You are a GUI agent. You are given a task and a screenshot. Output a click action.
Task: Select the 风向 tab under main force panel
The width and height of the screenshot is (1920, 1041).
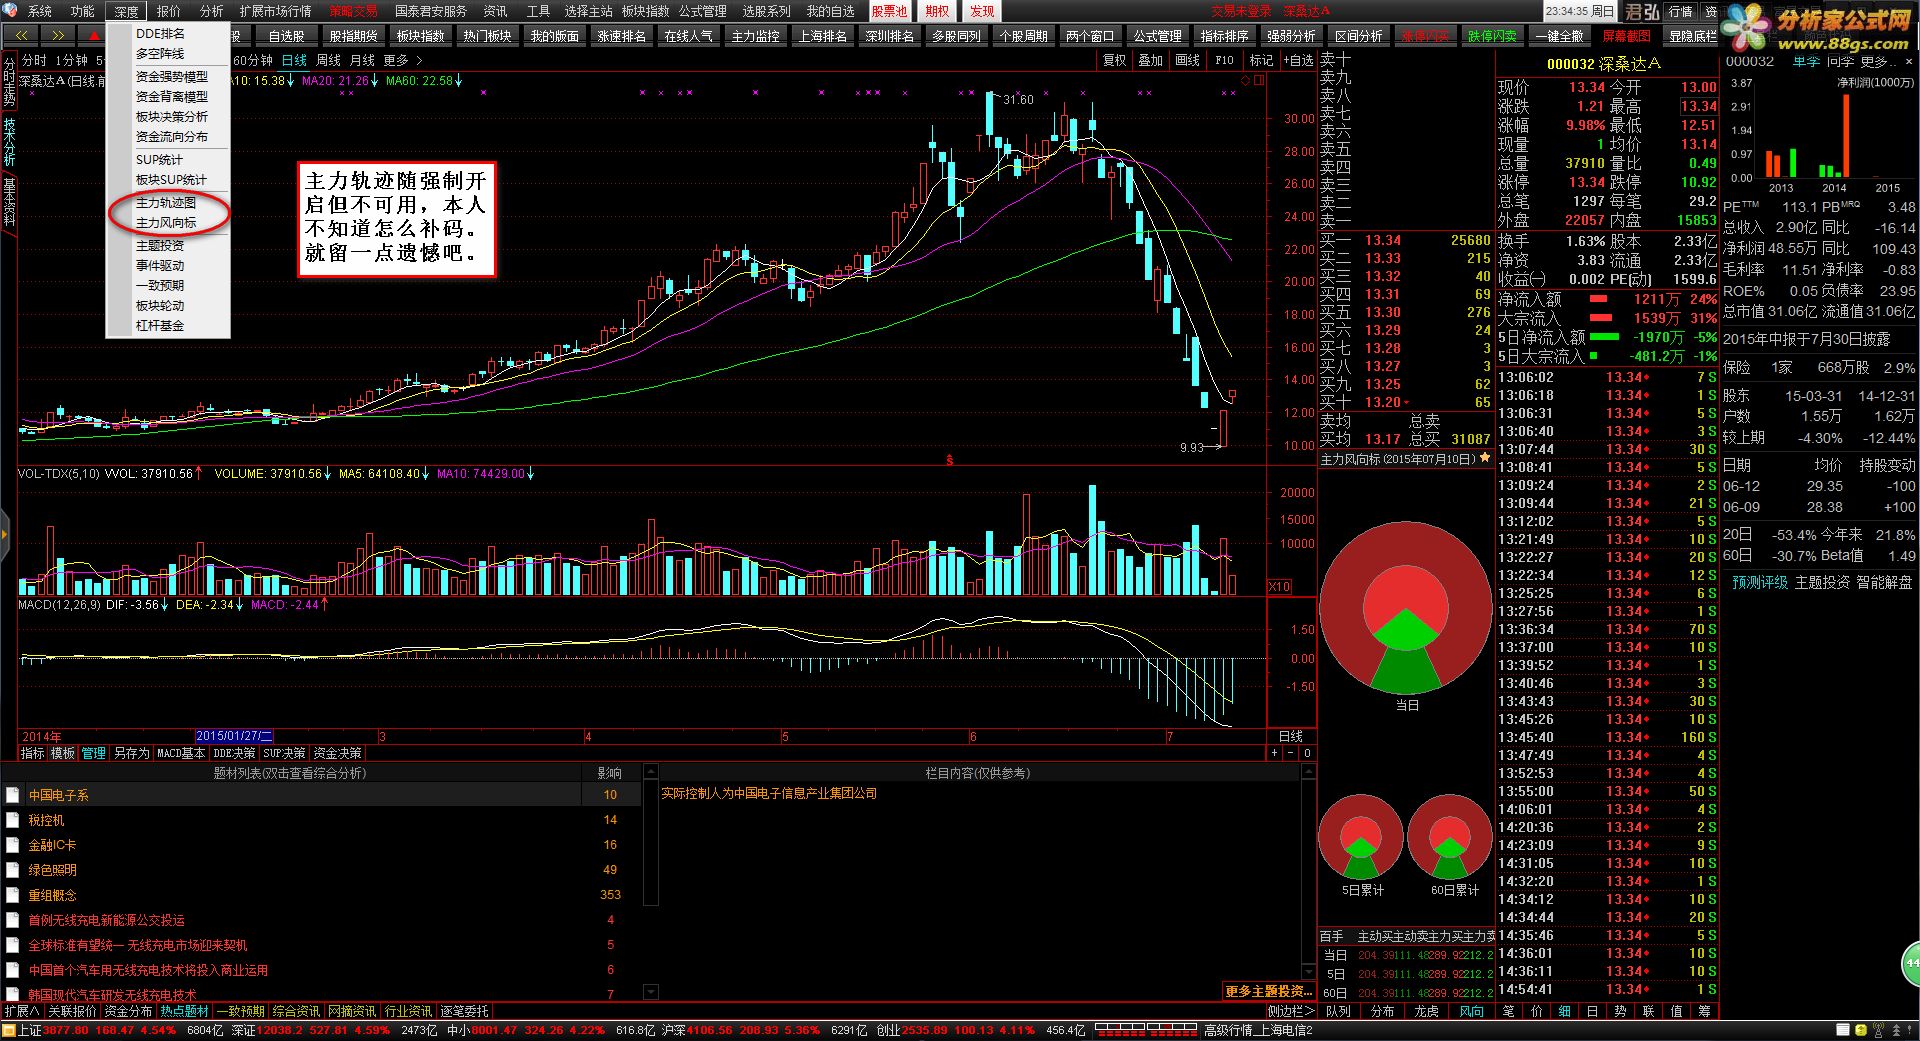[1471, 1011]
